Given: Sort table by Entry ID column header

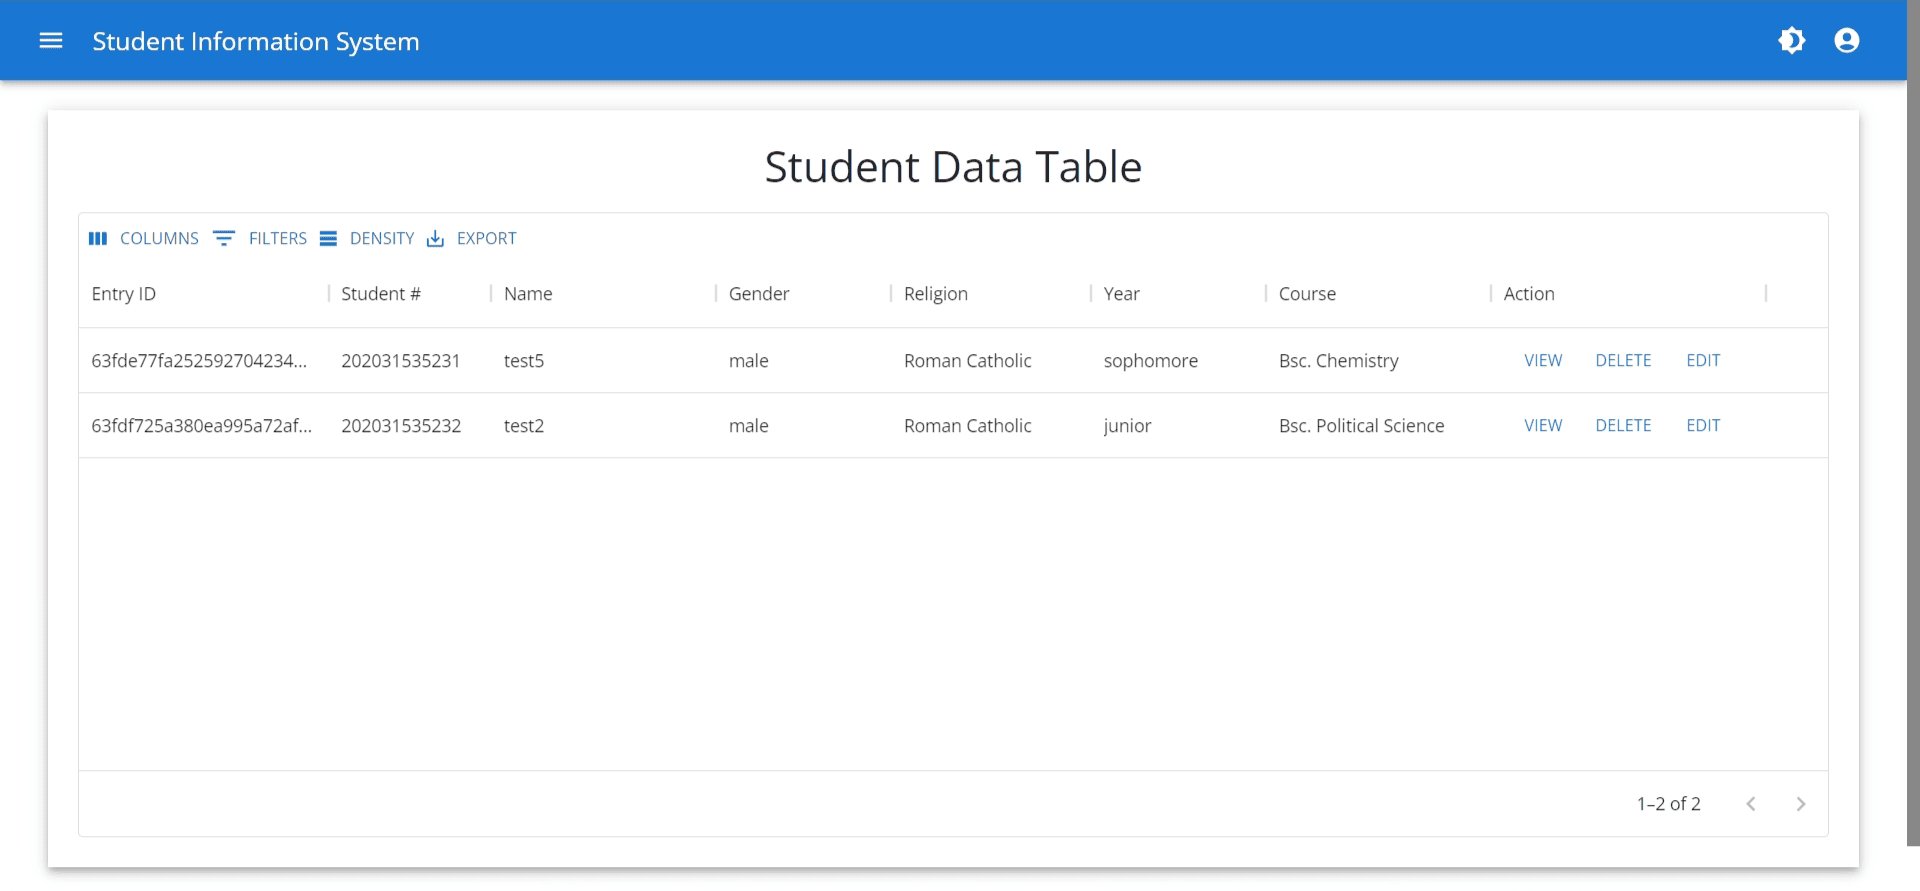Looking at the screenshot, I should tap(124, 294).
